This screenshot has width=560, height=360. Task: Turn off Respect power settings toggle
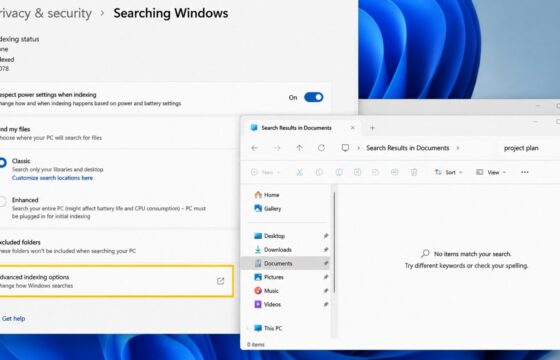314,97
